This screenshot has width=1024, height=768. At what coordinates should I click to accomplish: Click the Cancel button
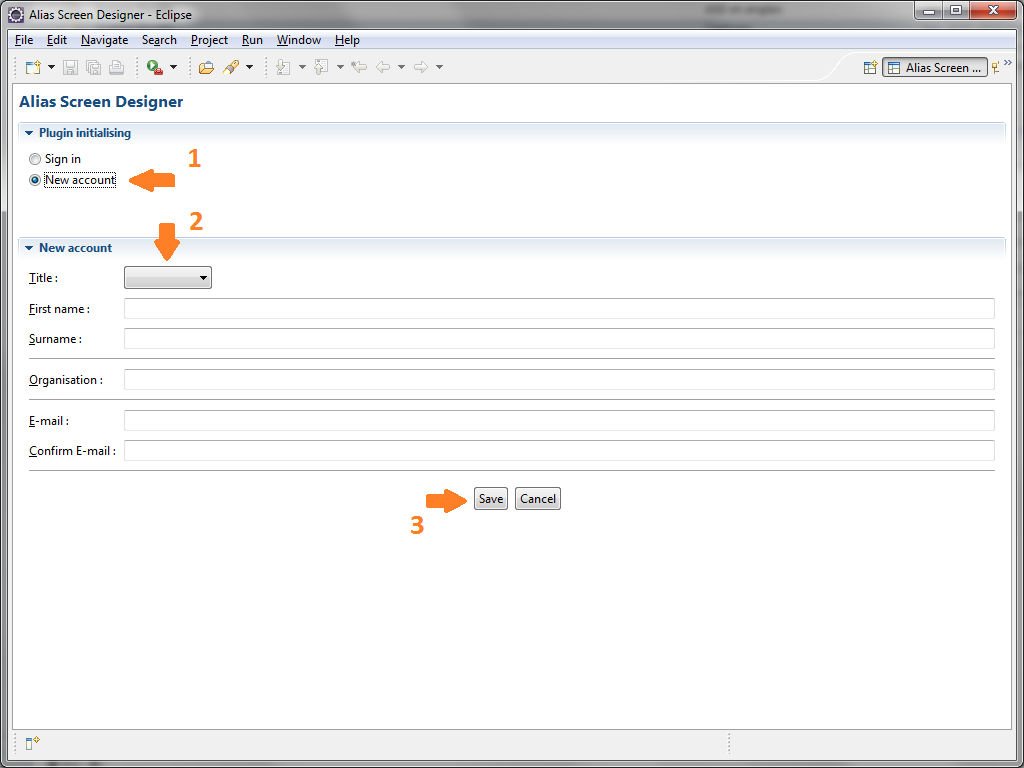(538, 499)
